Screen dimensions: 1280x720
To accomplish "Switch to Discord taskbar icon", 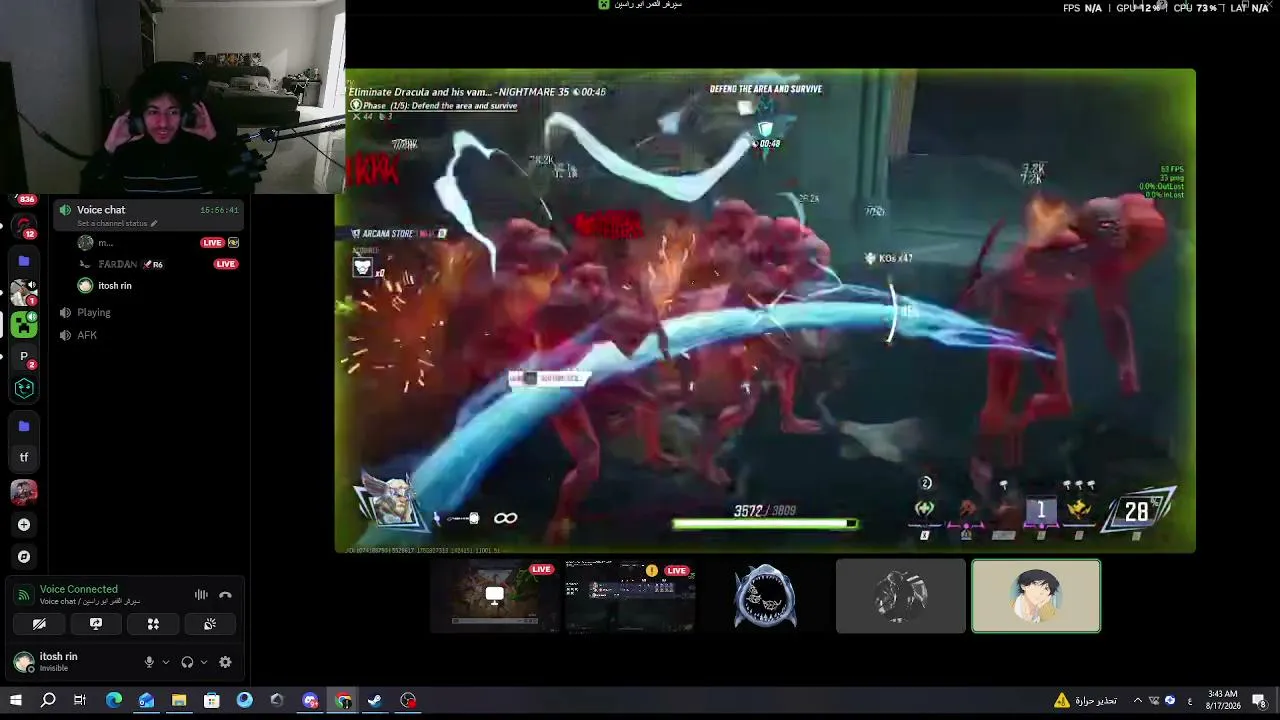I will 310,700.
